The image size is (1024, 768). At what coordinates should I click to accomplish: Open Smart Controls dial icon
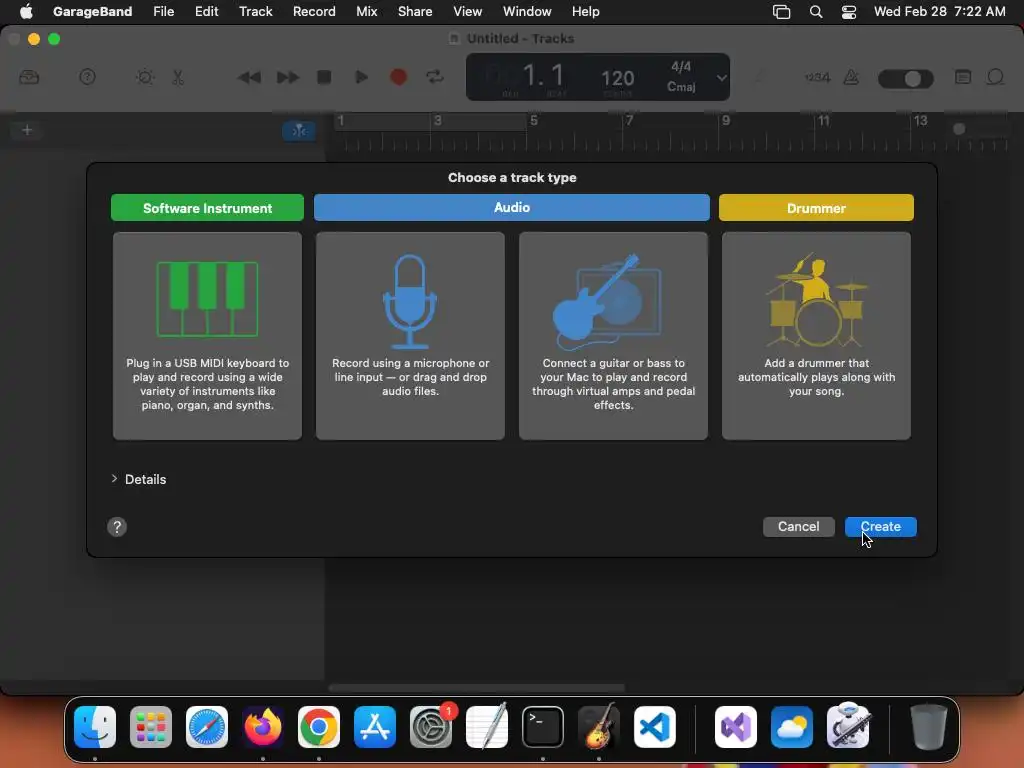coord(145,77)
